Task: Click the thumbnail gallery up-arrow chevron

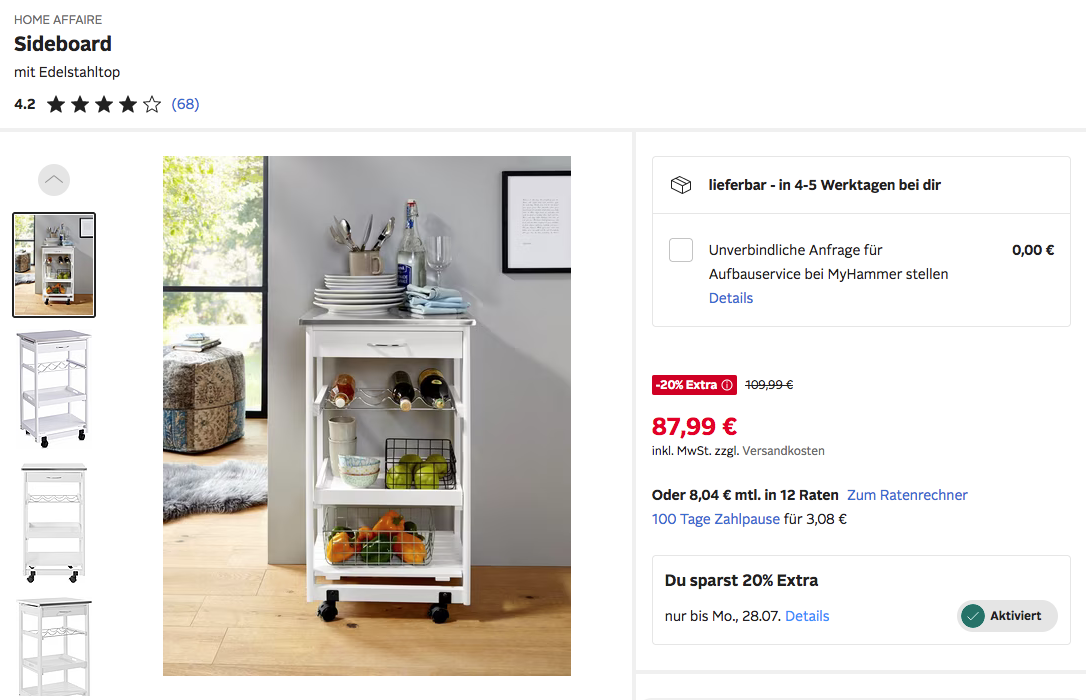Action: tap(54, 180)
